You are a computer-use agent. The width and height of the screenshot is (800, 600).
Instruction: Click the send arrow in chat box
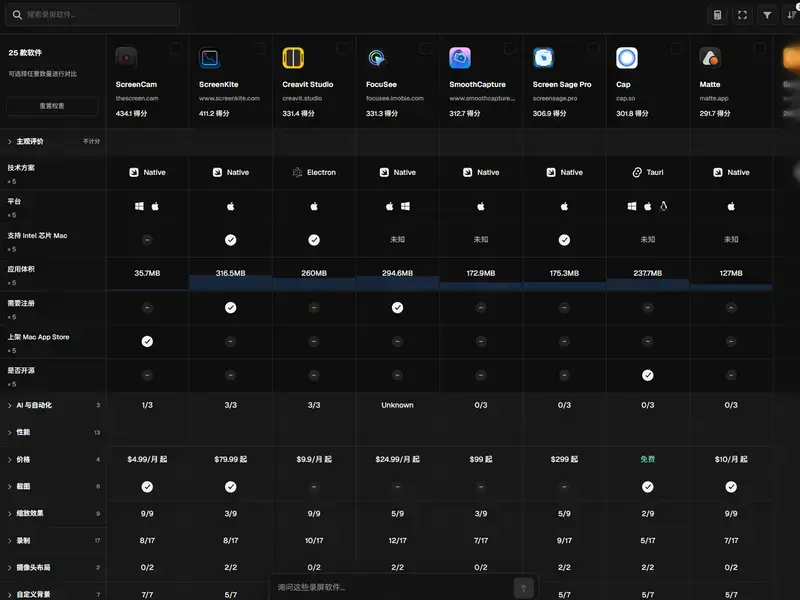523,588
